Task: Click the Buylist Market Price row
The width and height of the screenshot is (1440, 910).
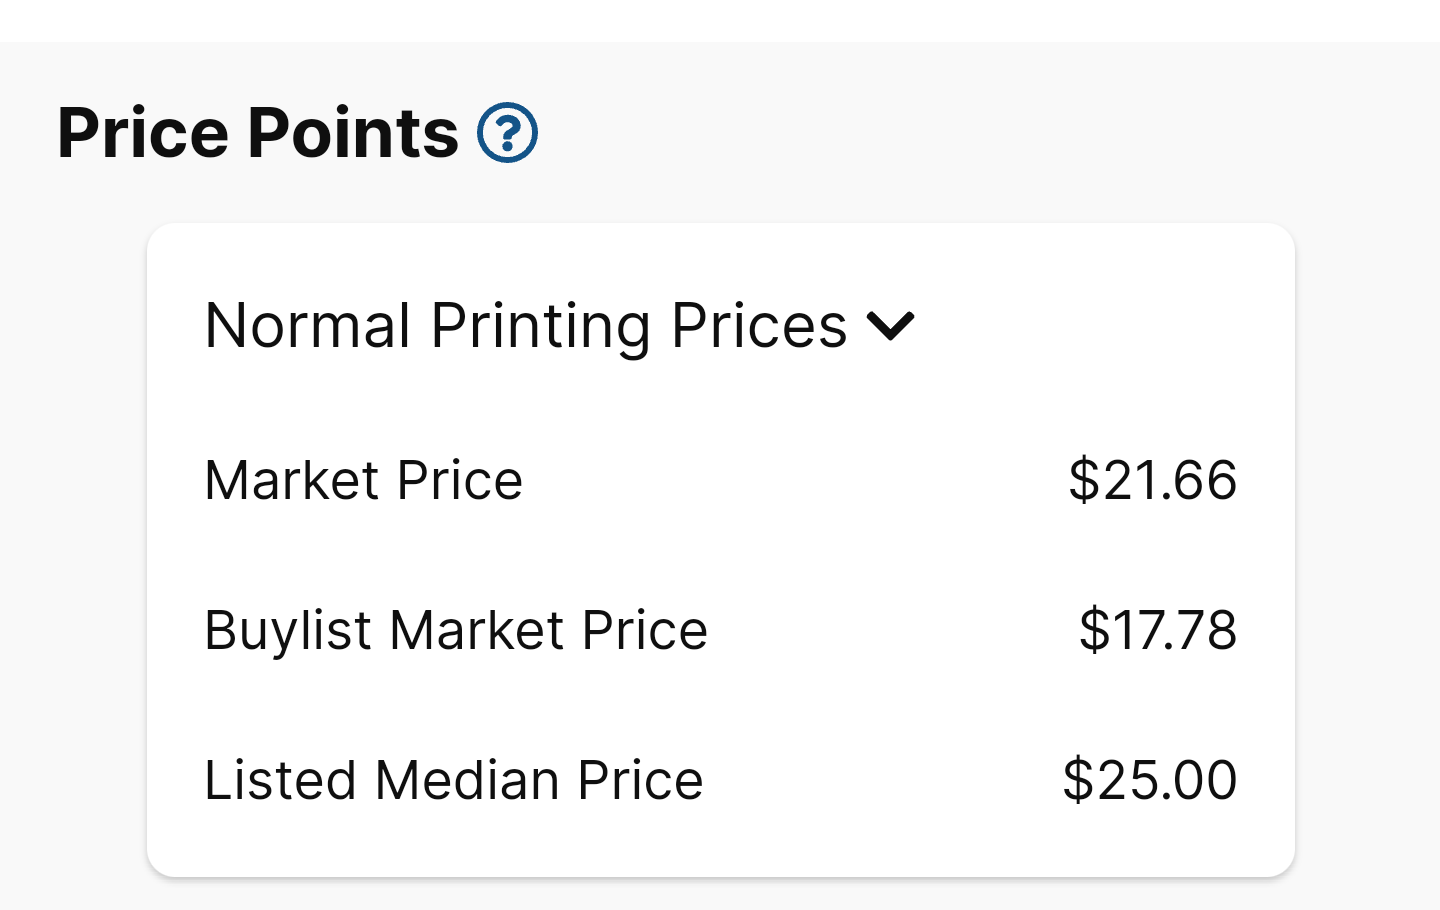Action: tap(455, 630)
